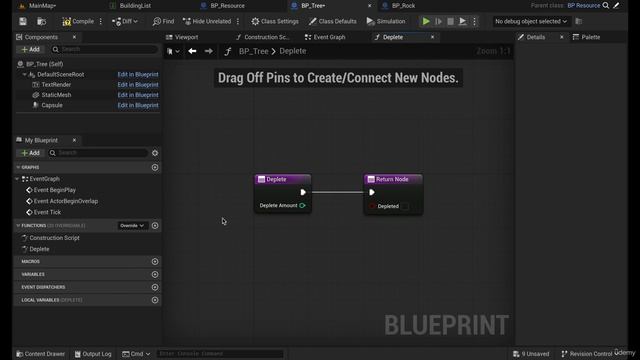Open Class Settings

coord(275,21)
